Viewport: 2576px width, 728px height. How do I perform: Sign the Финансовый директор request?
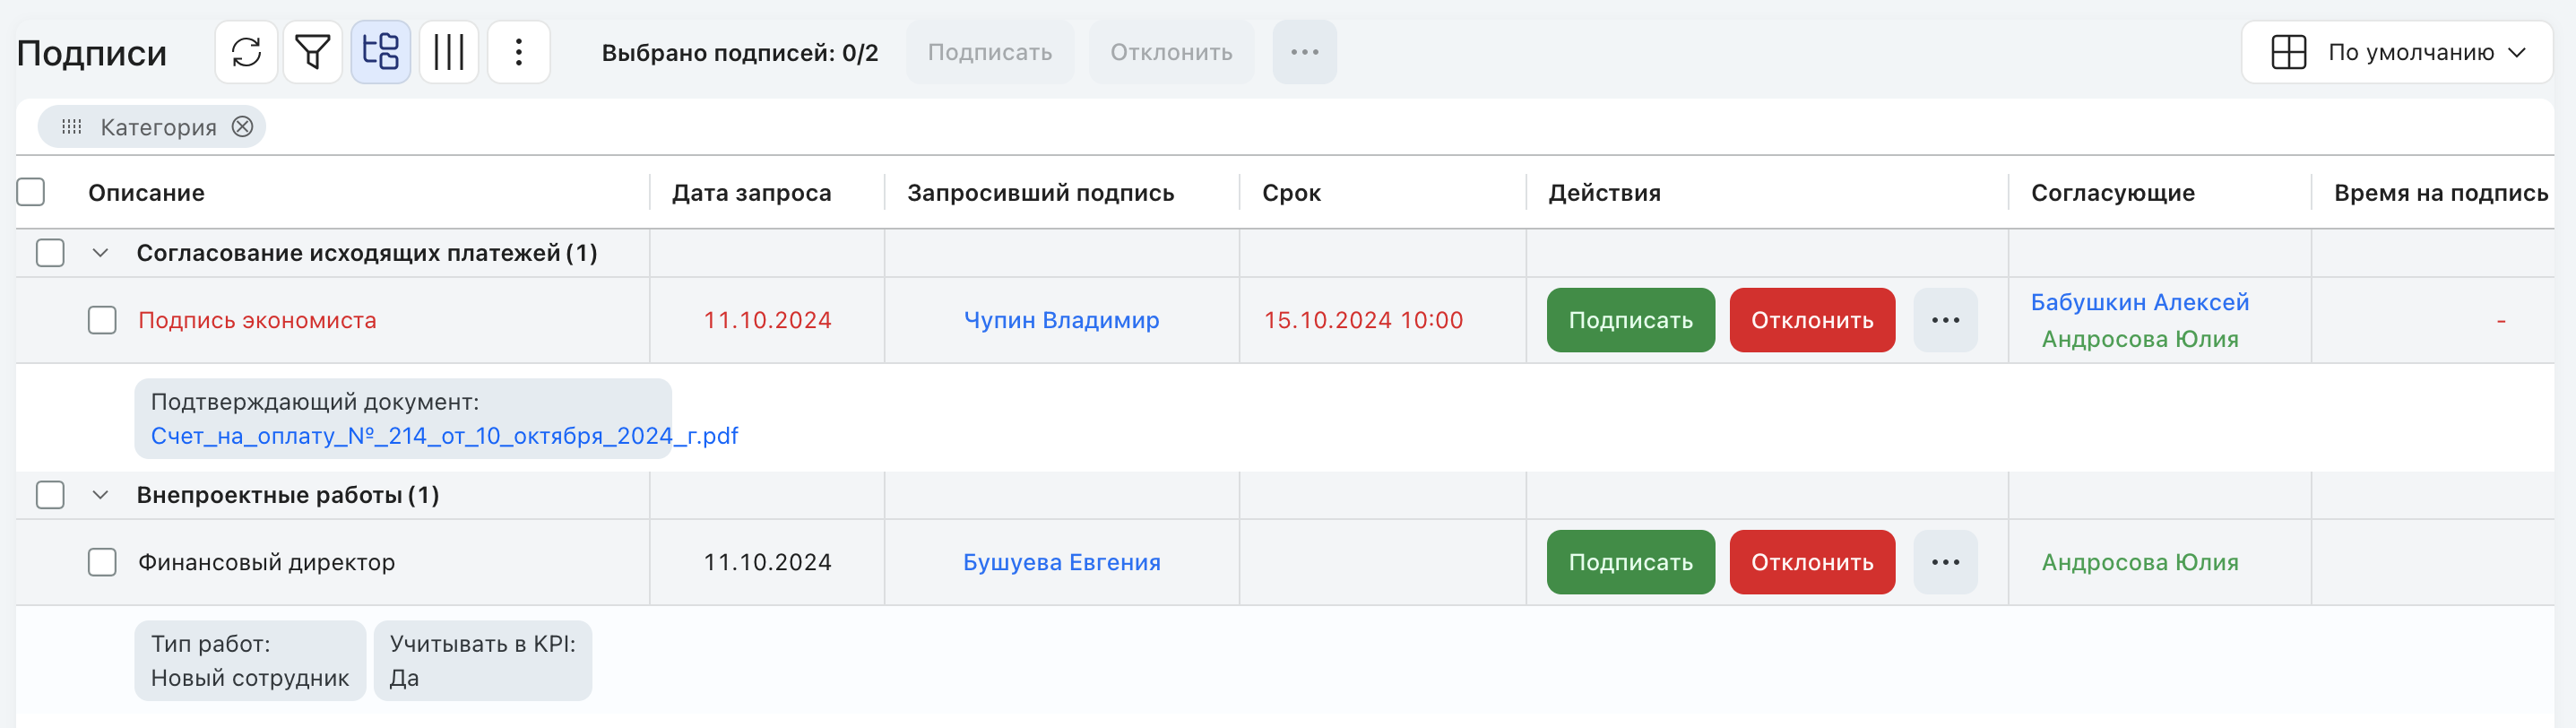(x=1630, y=562)
